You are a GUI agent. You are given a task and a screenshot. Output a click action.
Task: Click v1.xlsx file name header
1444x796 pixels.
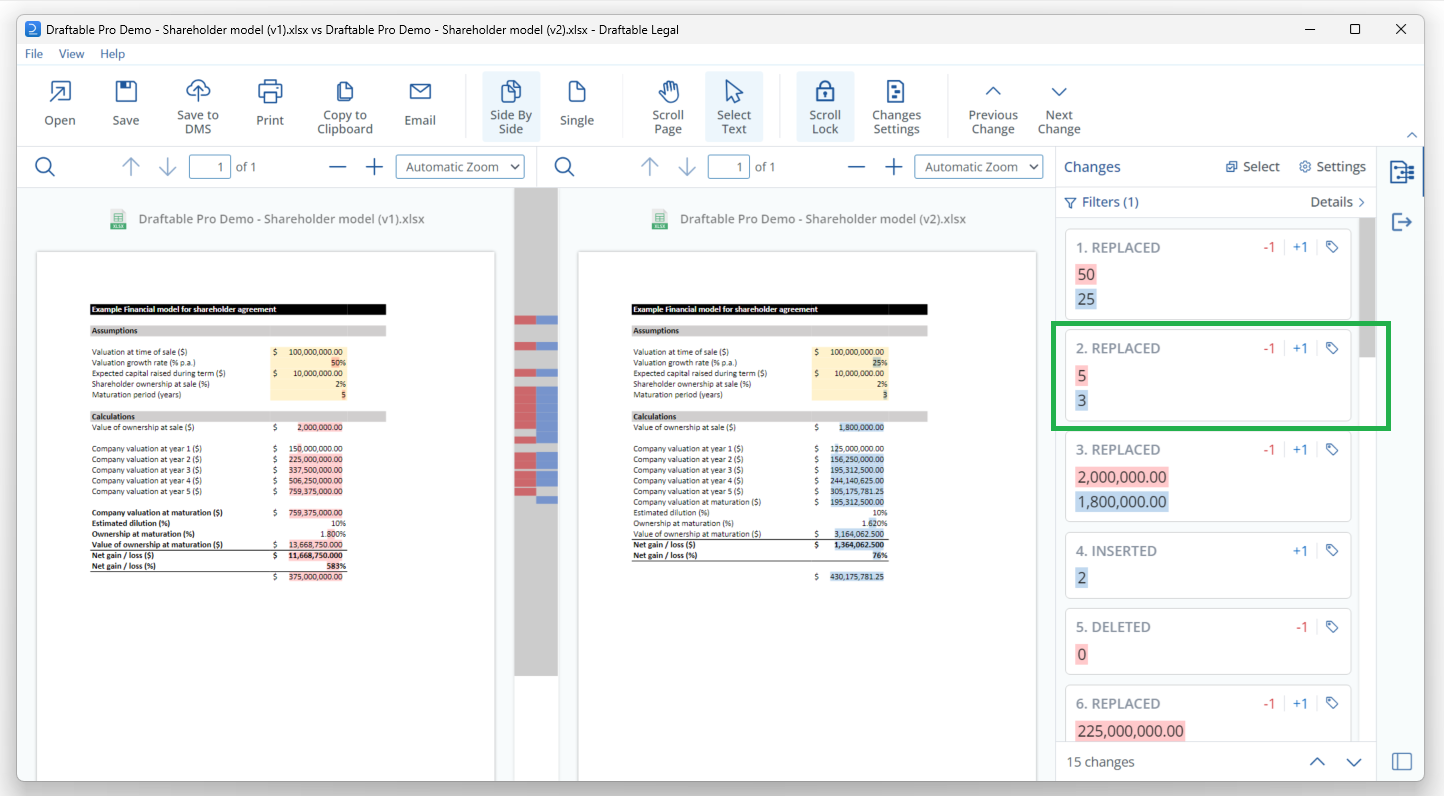(281, 219)
